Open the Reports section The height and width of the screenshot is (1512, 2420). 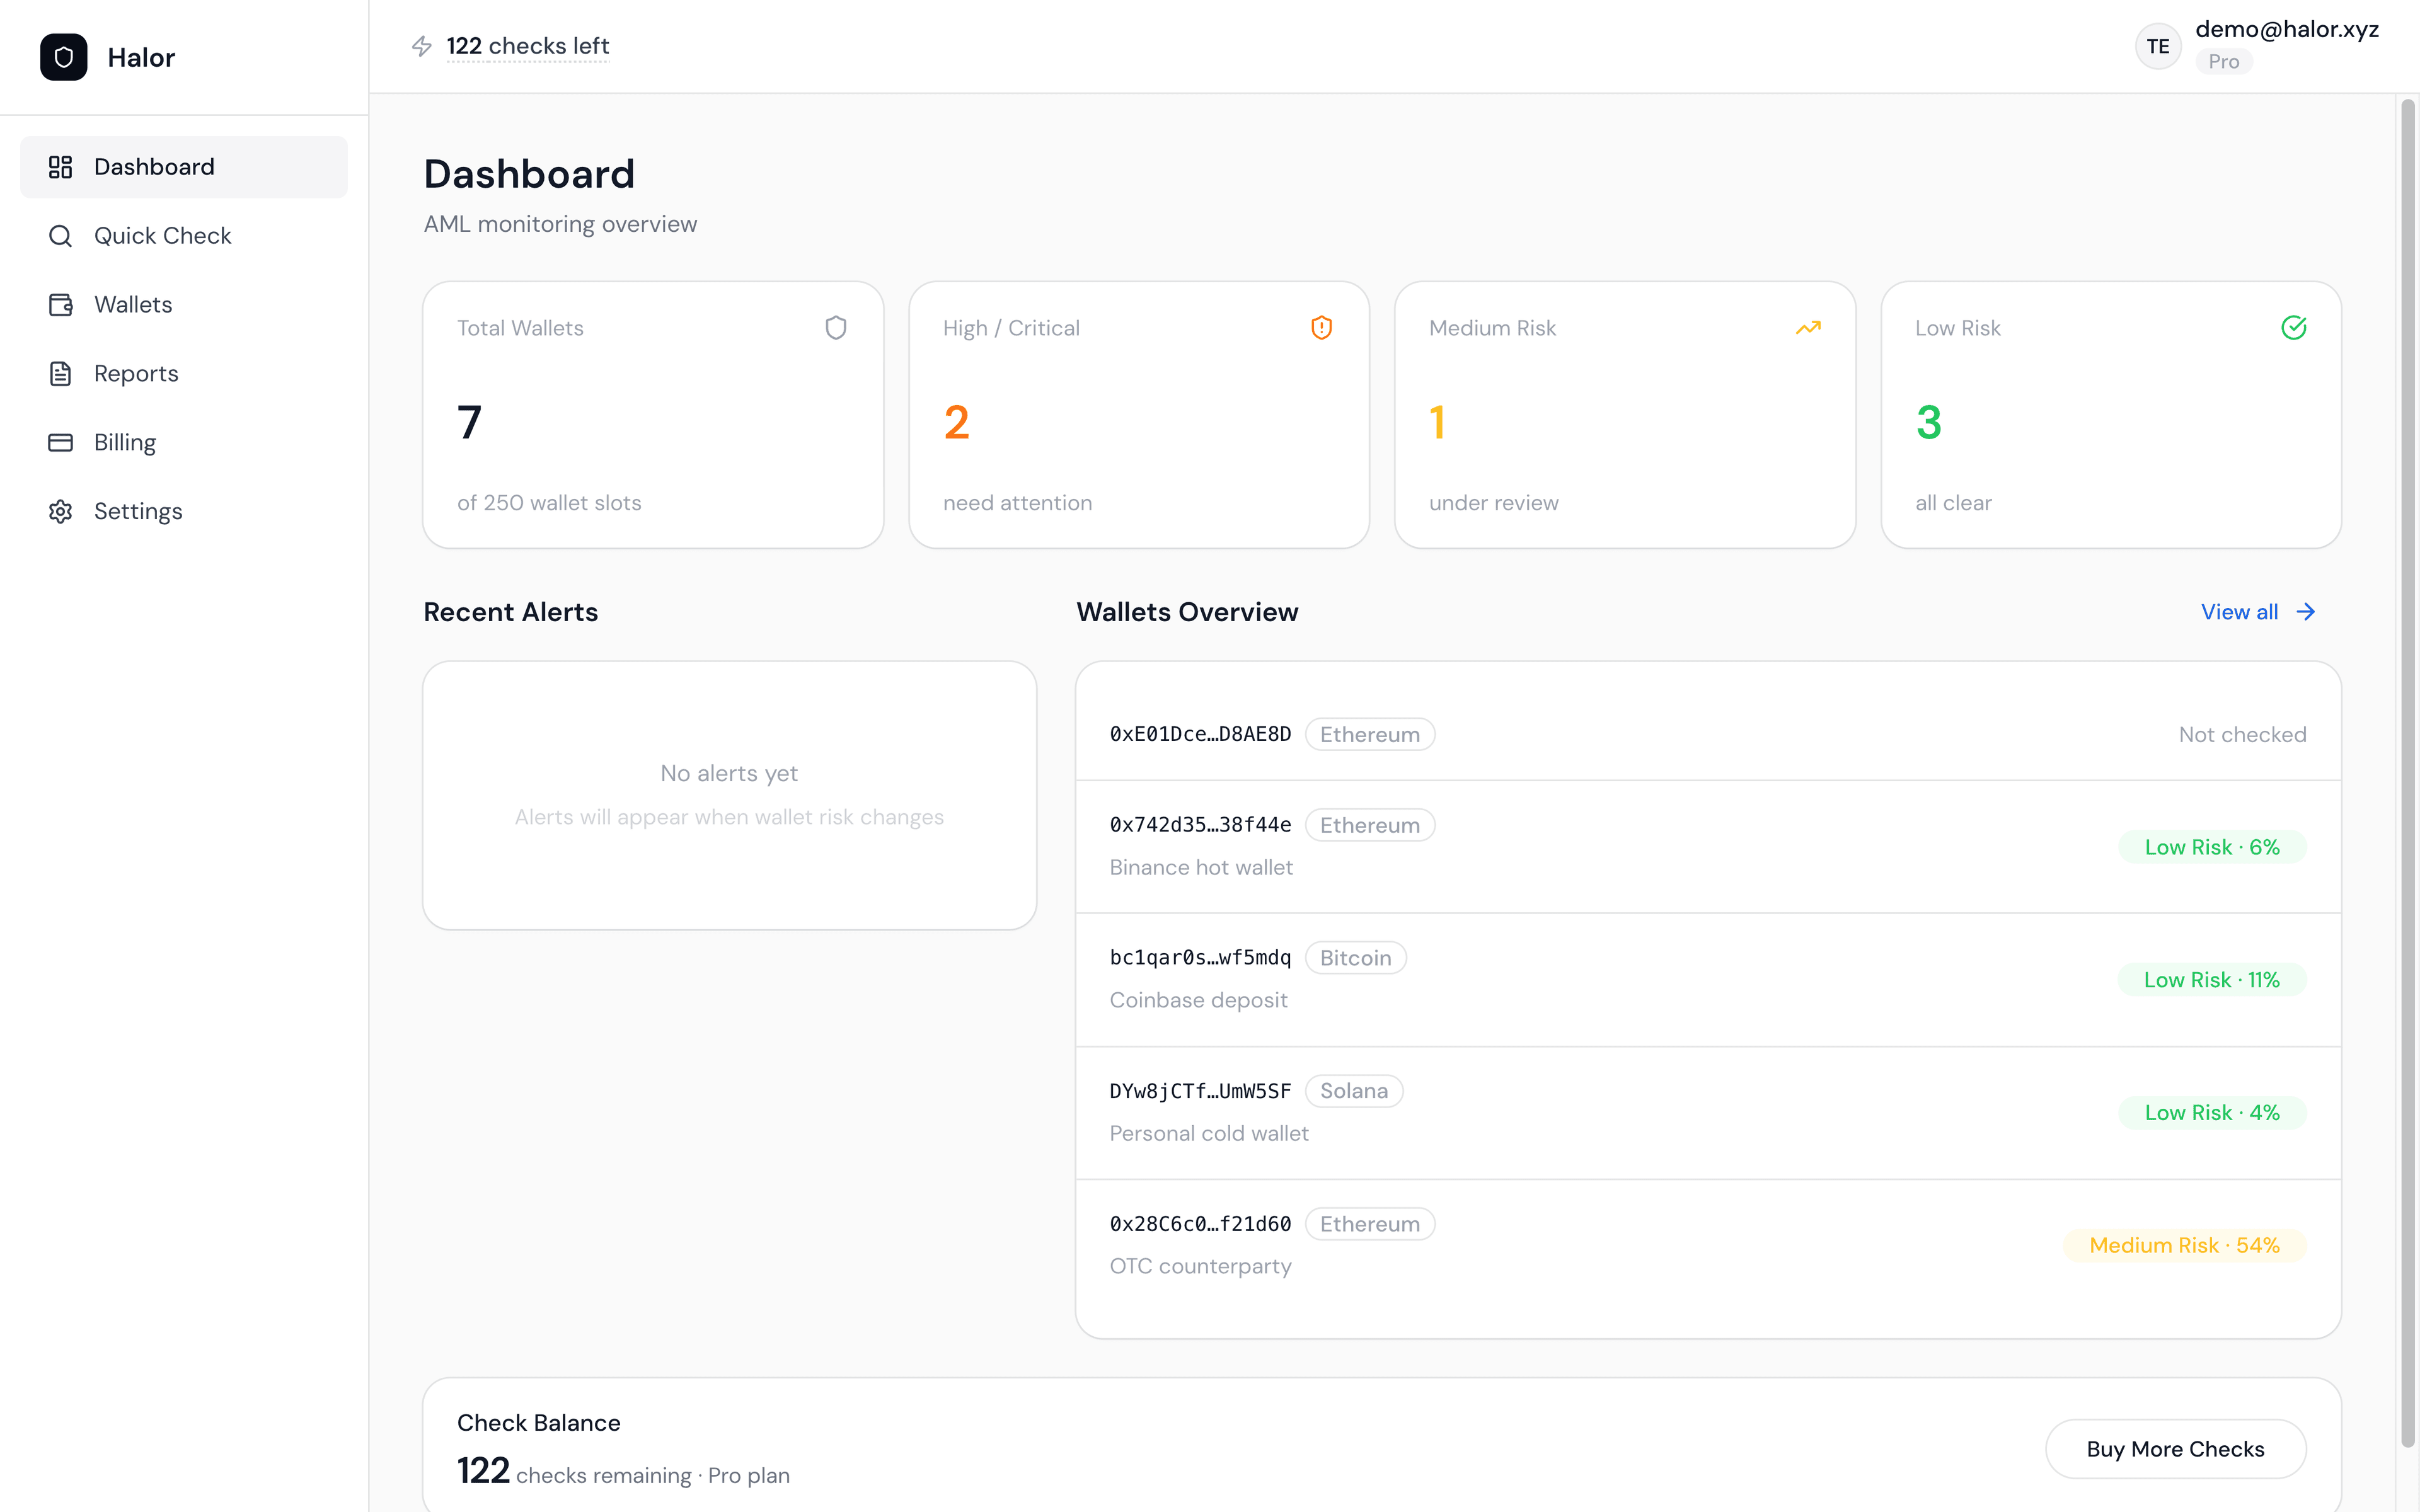(x=184, y=374)
